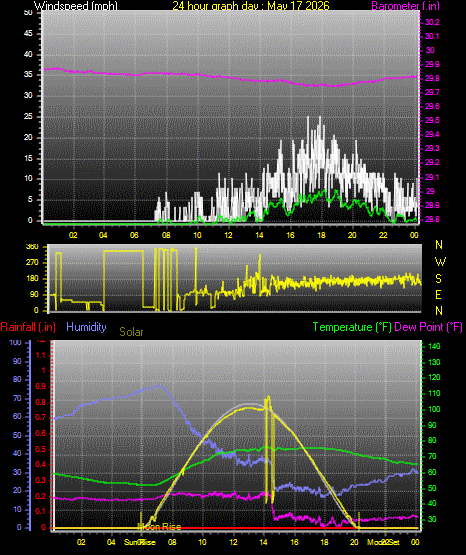Click the Temperature (°F) legend label
Image resolution: width=466 pixels, height=555 pixels.
[x=352, y=327]
